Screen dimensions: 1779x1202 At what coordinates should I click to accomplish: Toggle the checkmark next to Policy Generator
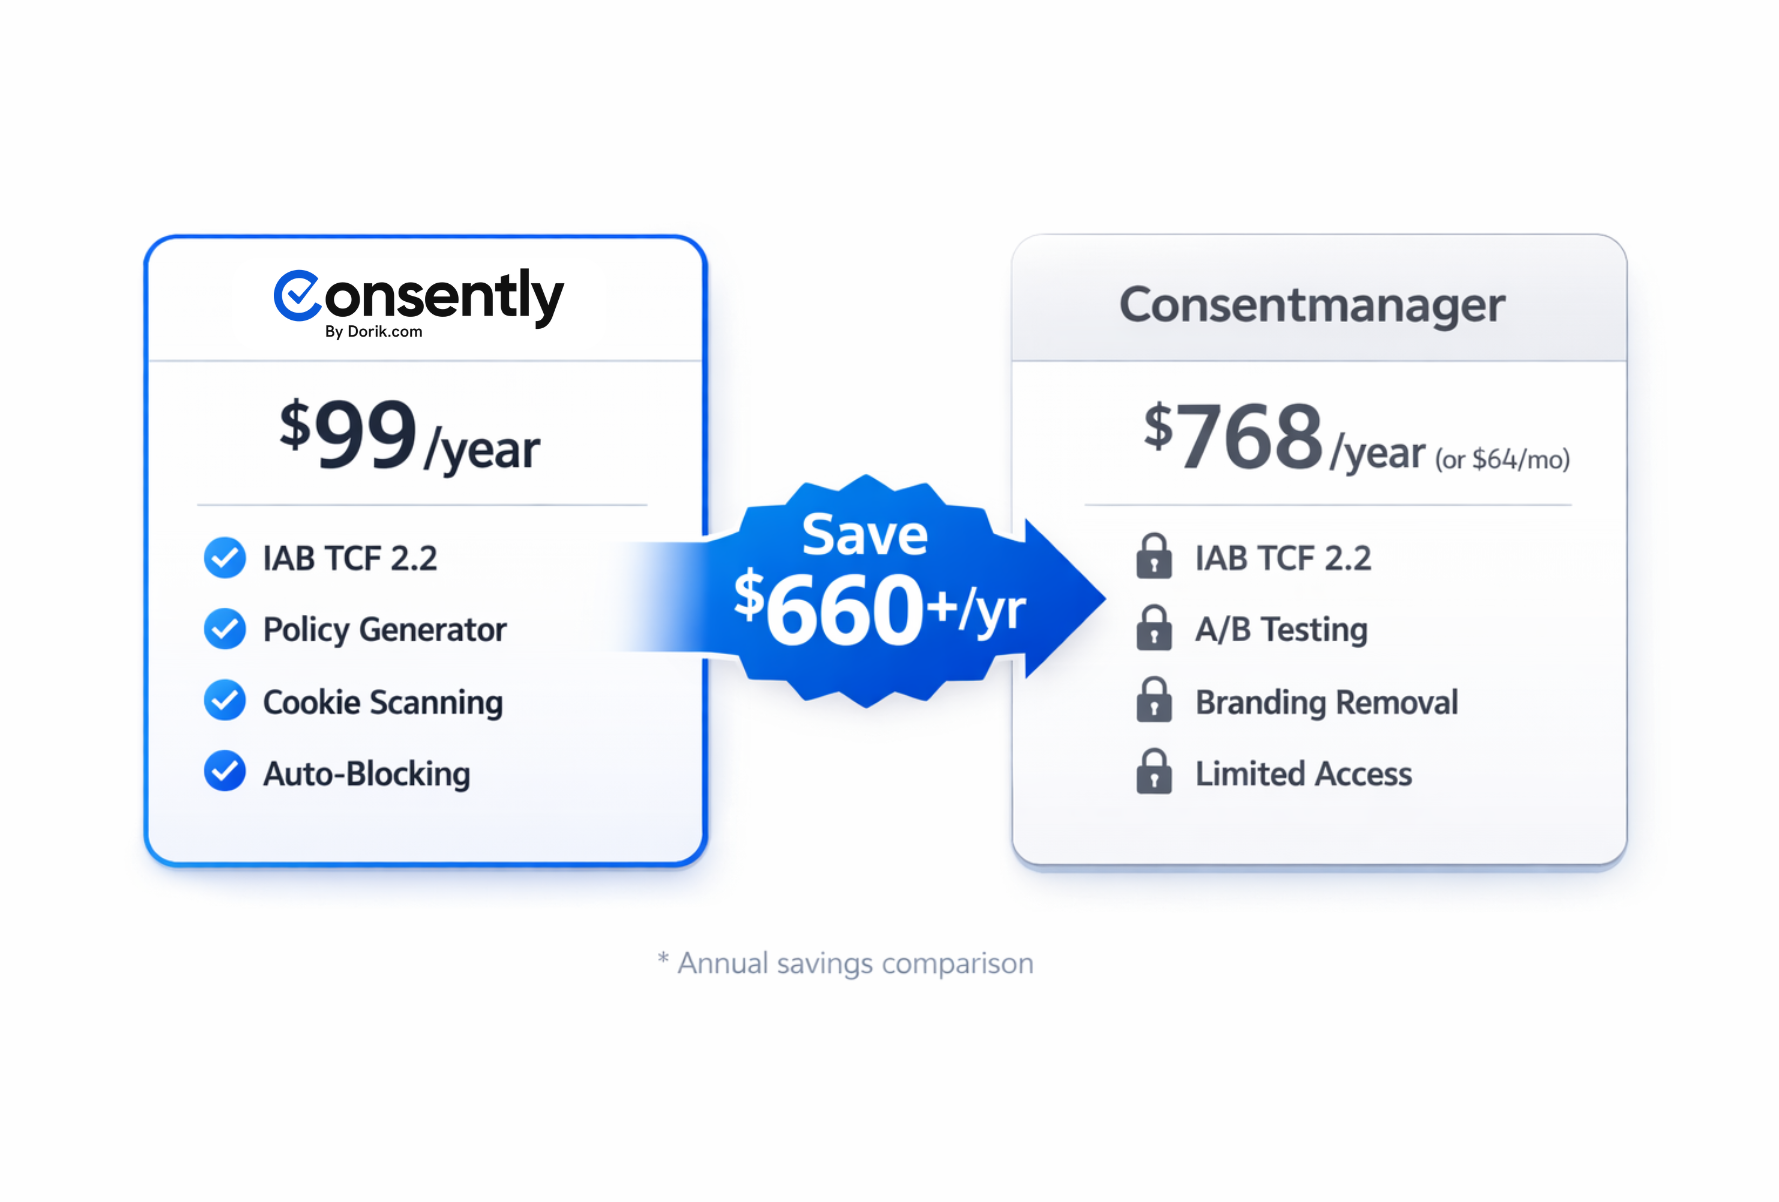coord(225,629)
